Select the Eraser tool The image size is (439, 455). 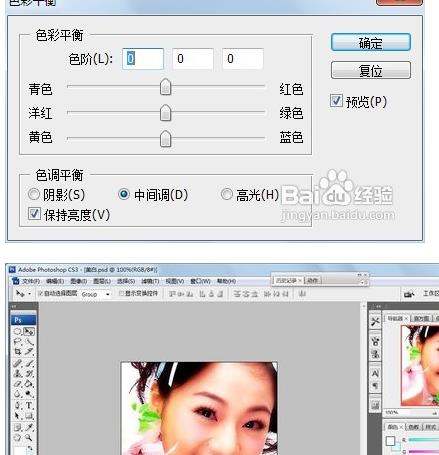point(18,384)
